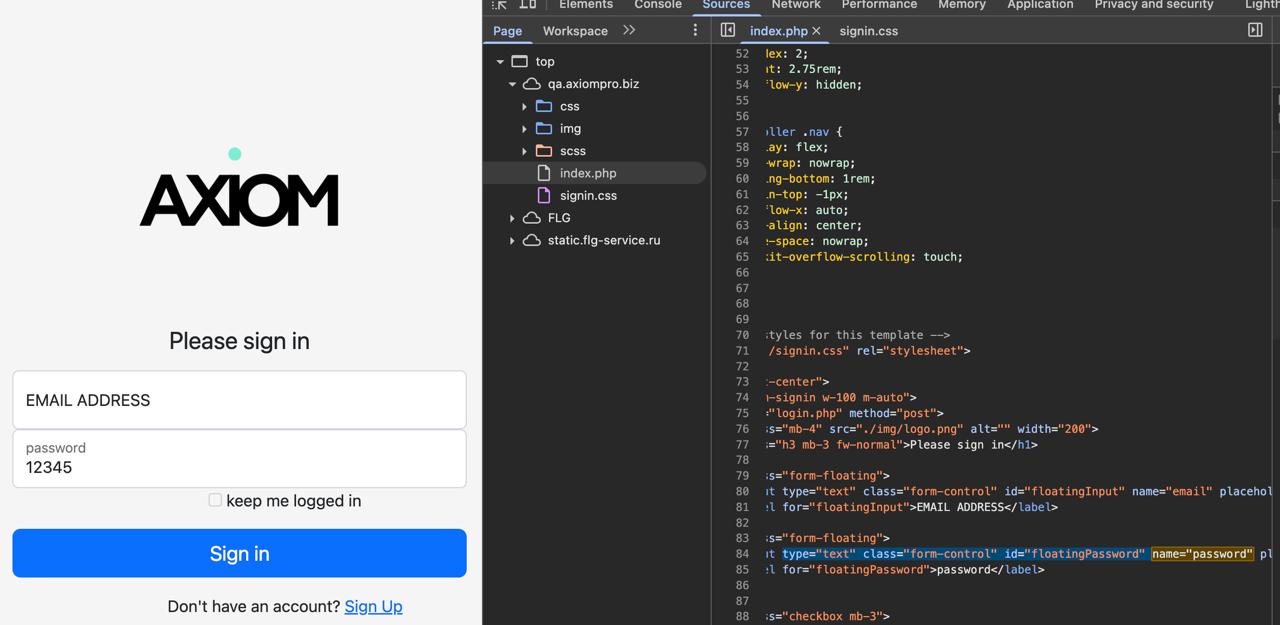
Task: Open the Sources panel three-dot menu
Action: click(x=695, y=31)
